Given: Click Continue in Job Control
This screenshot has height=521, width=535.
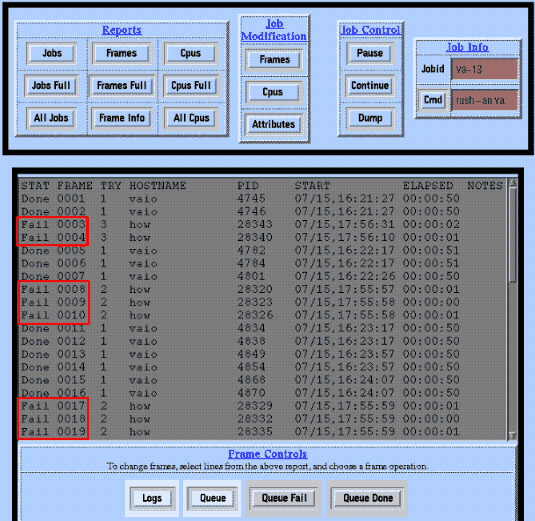Looking at the screenshot, I should coord(370,85).
